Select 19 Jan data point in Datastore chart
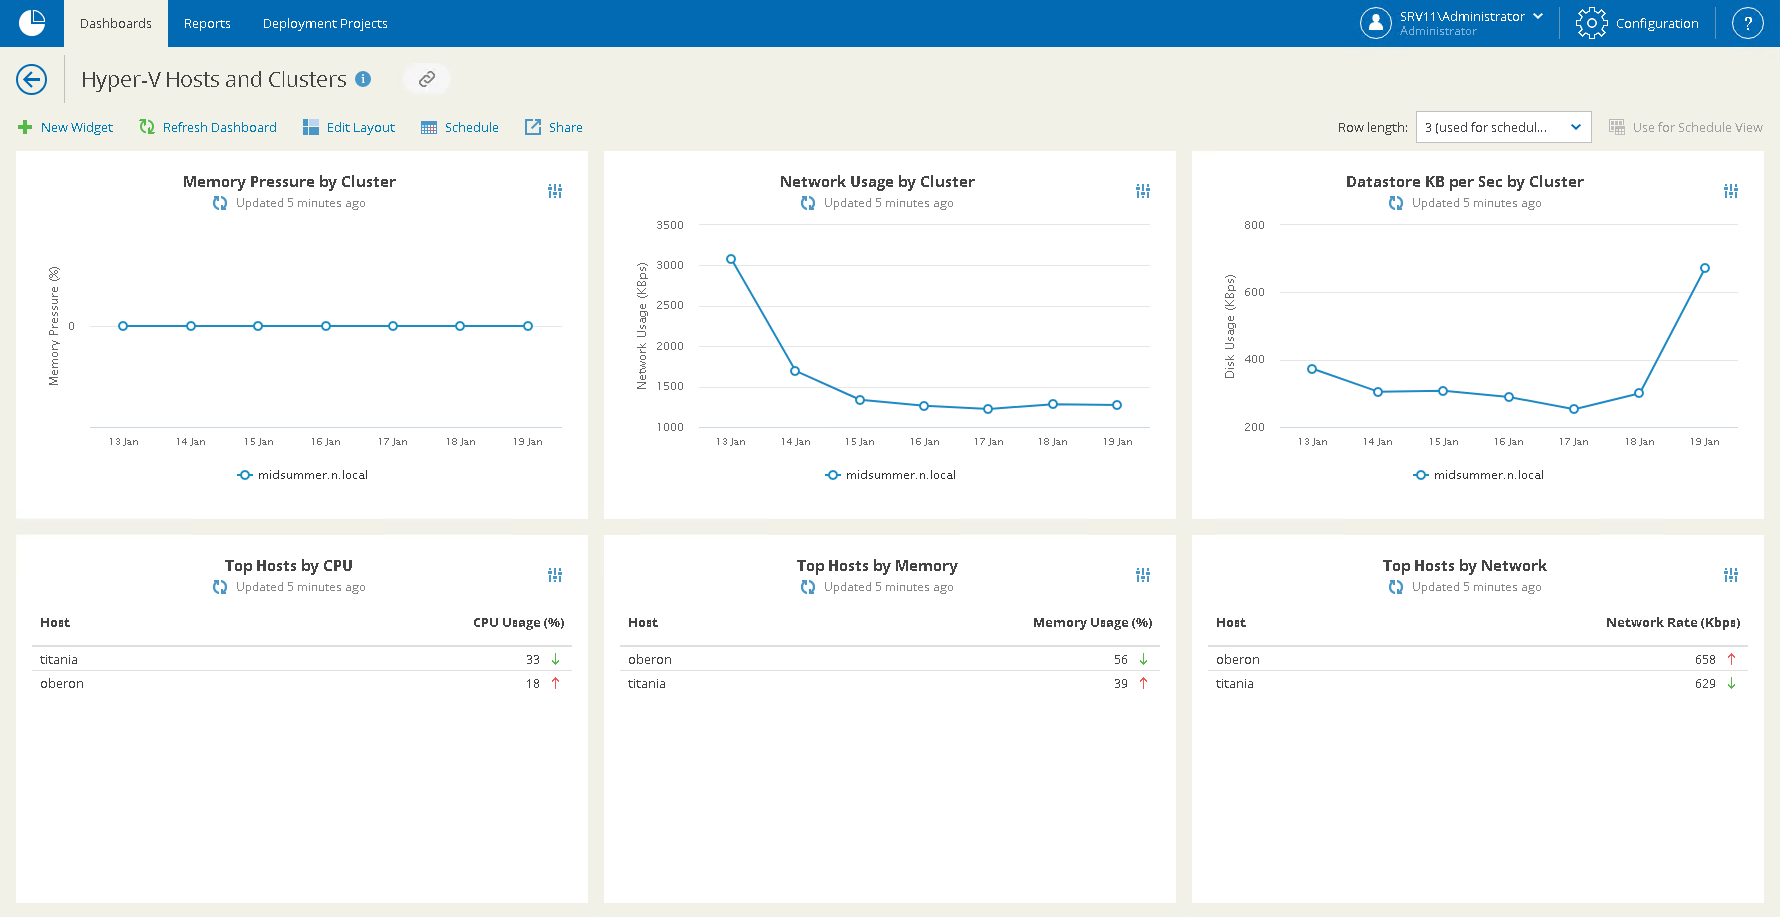The width and height of the screenshot is (1780, 917). tap(1705, 268)
